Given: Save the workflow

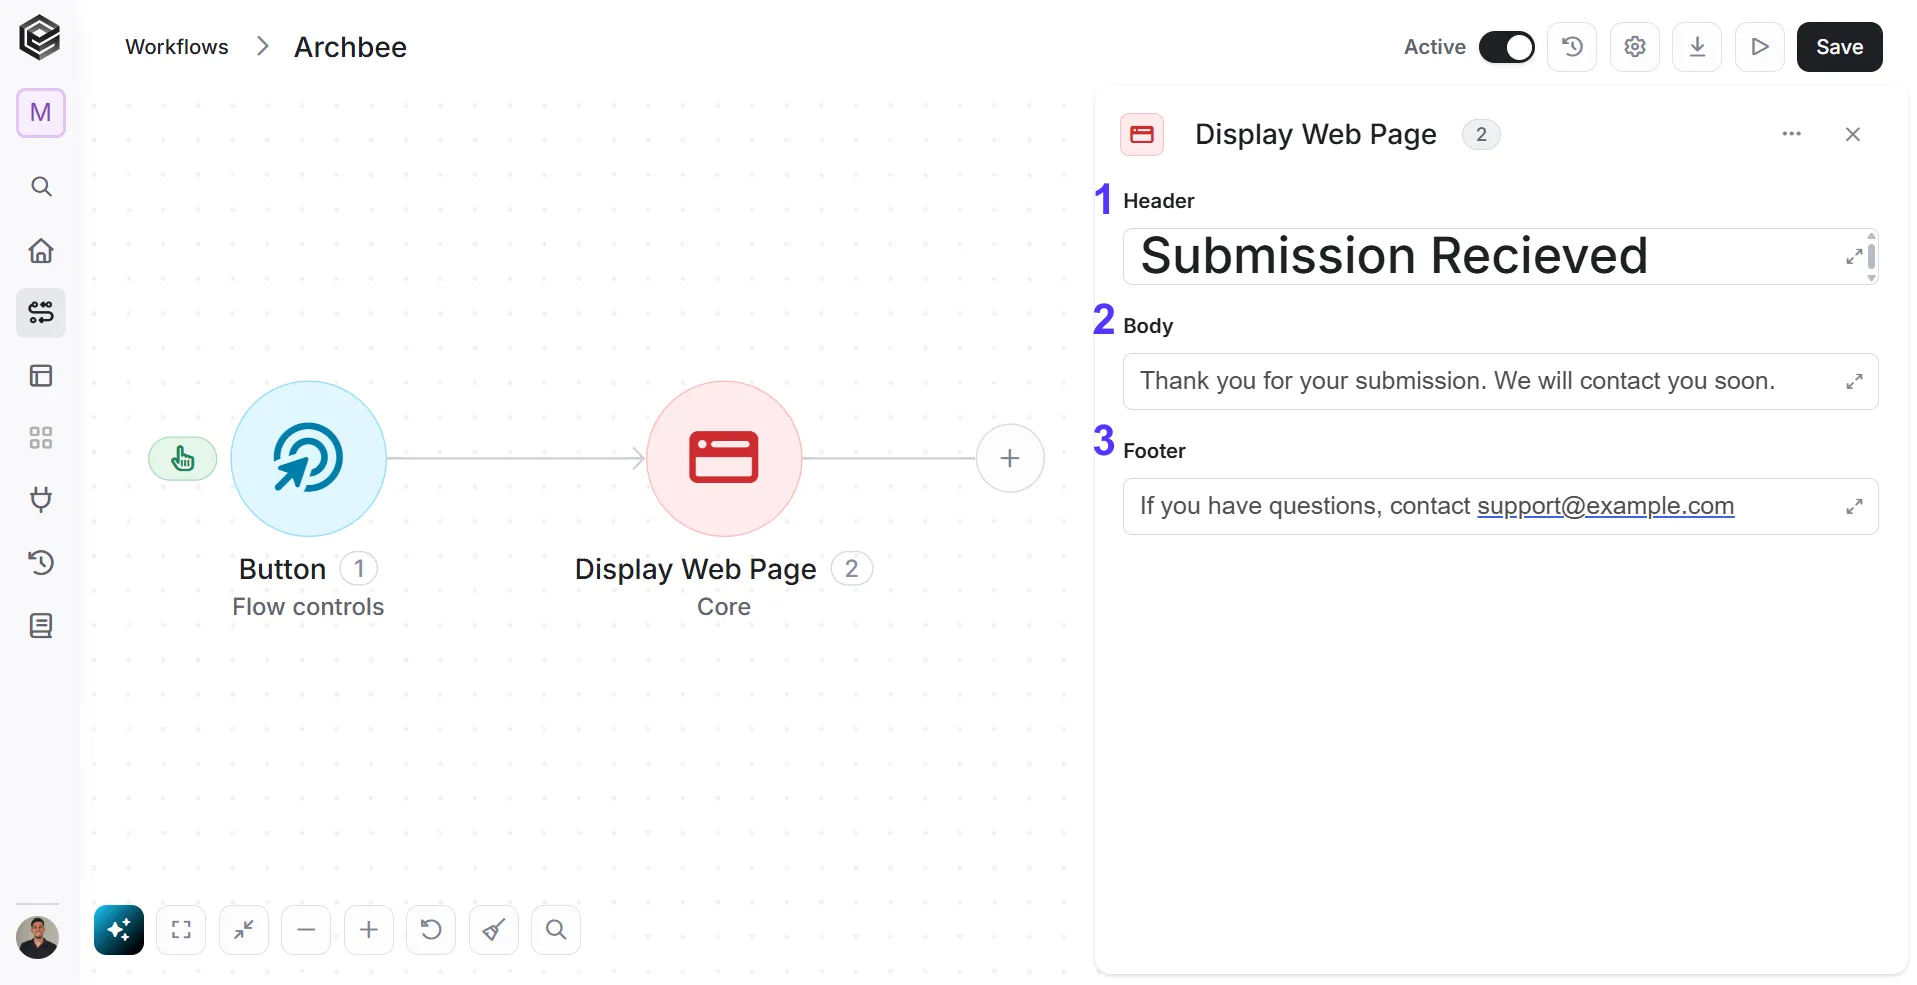Looking at the screenshot, I should pyautogui.click(x=1840, y=47).
